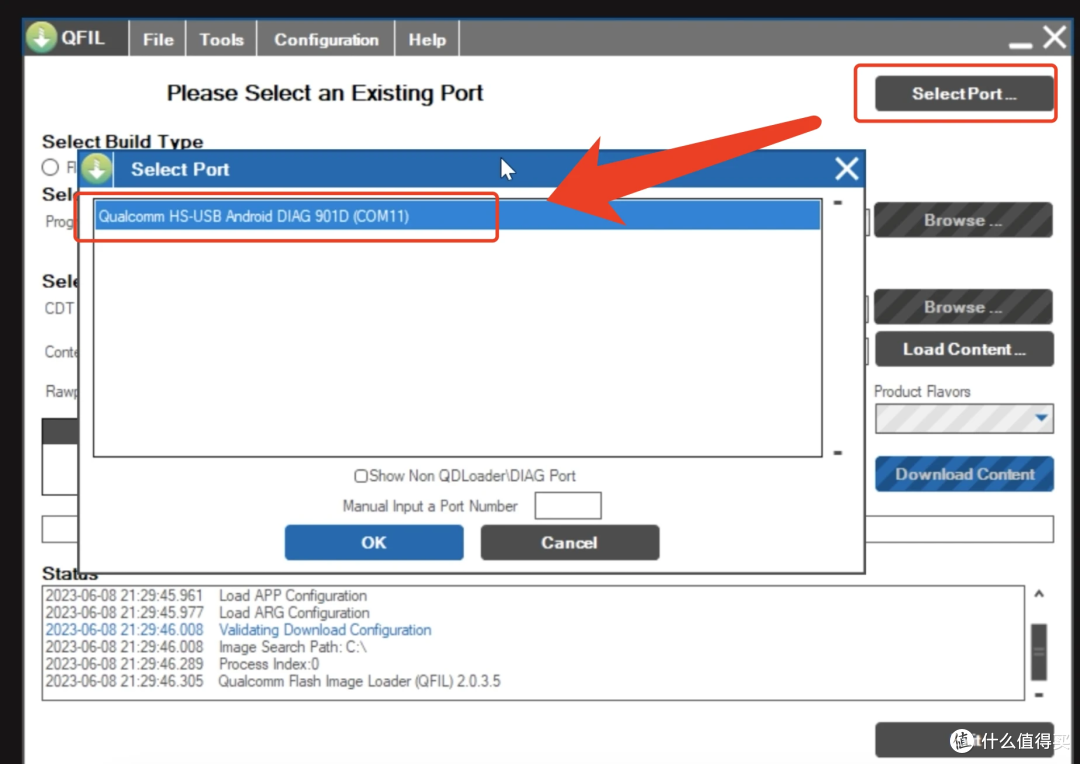The height and width of the screenshot is (764, 1080).
Task: Close the Select Port dialog
Action: 847,169
